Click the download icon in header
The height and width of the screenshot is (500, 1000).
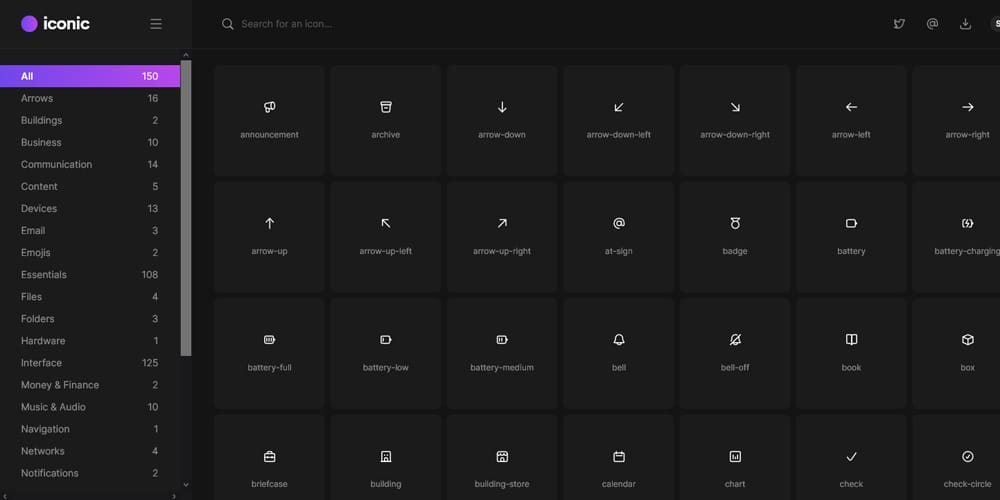pyautogui.click(x=966, y=24)
